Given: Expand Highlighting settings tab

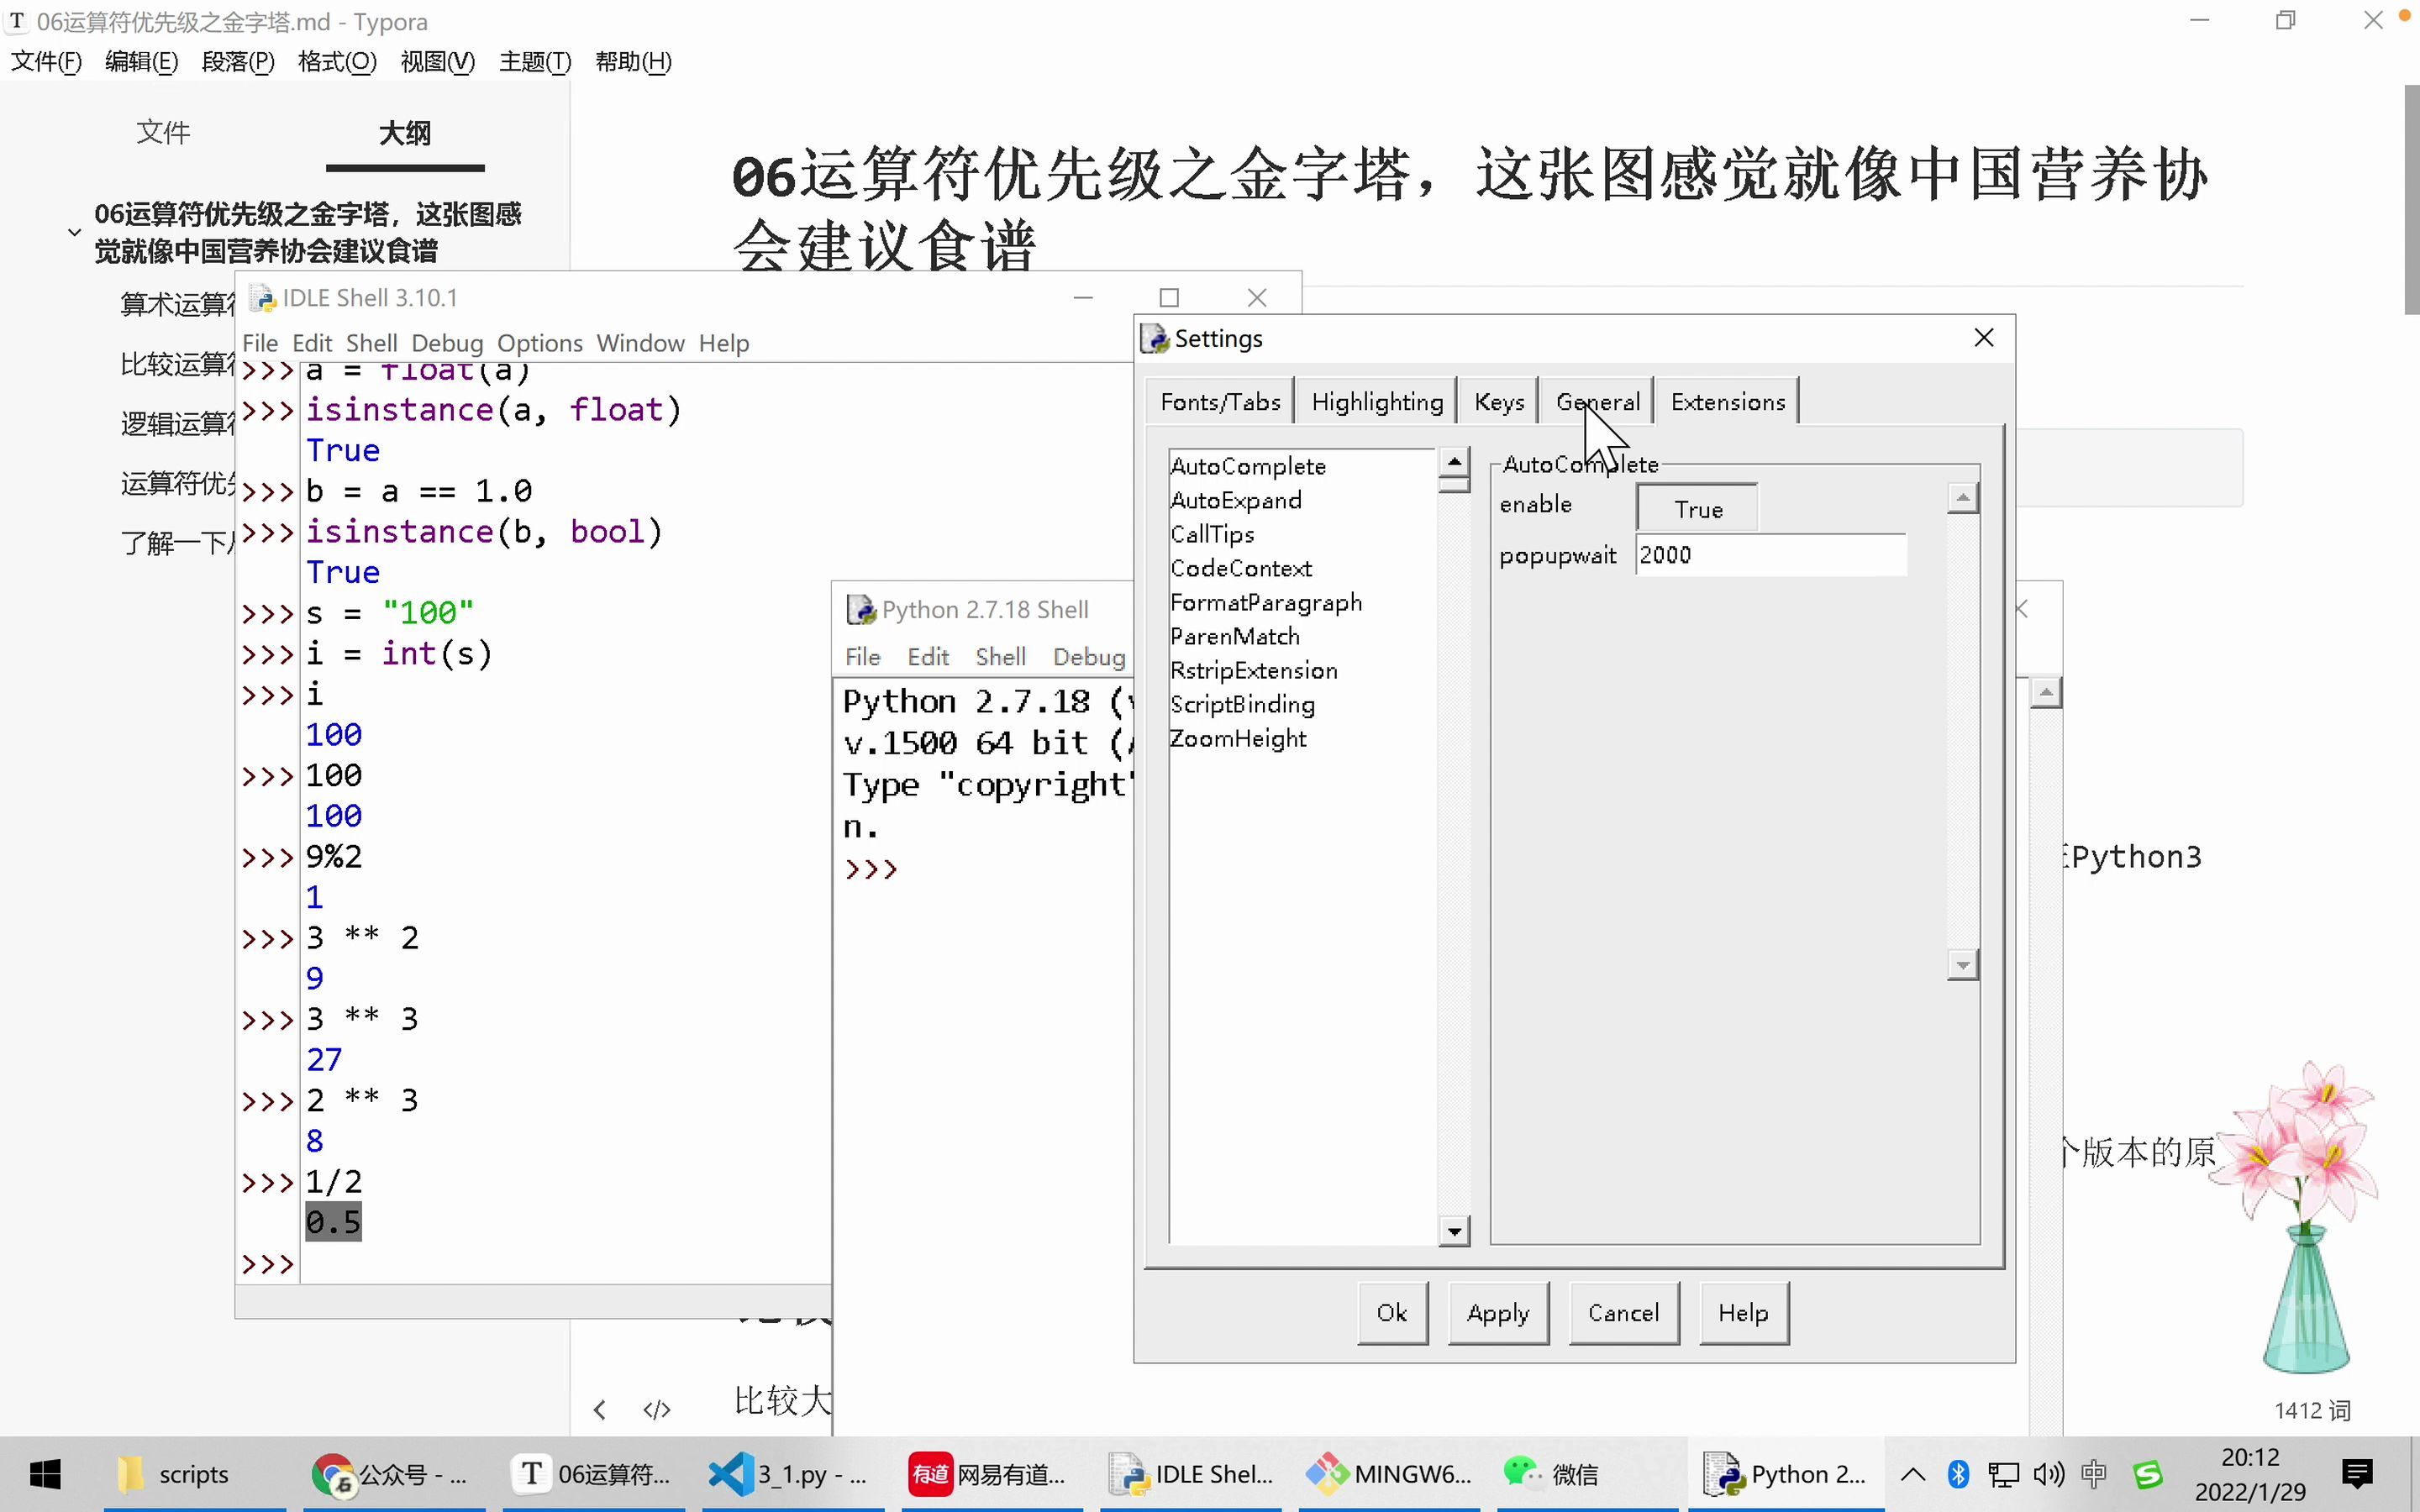Looking at the screenshot, I should pyautogui.click(x=1376, y=401).
